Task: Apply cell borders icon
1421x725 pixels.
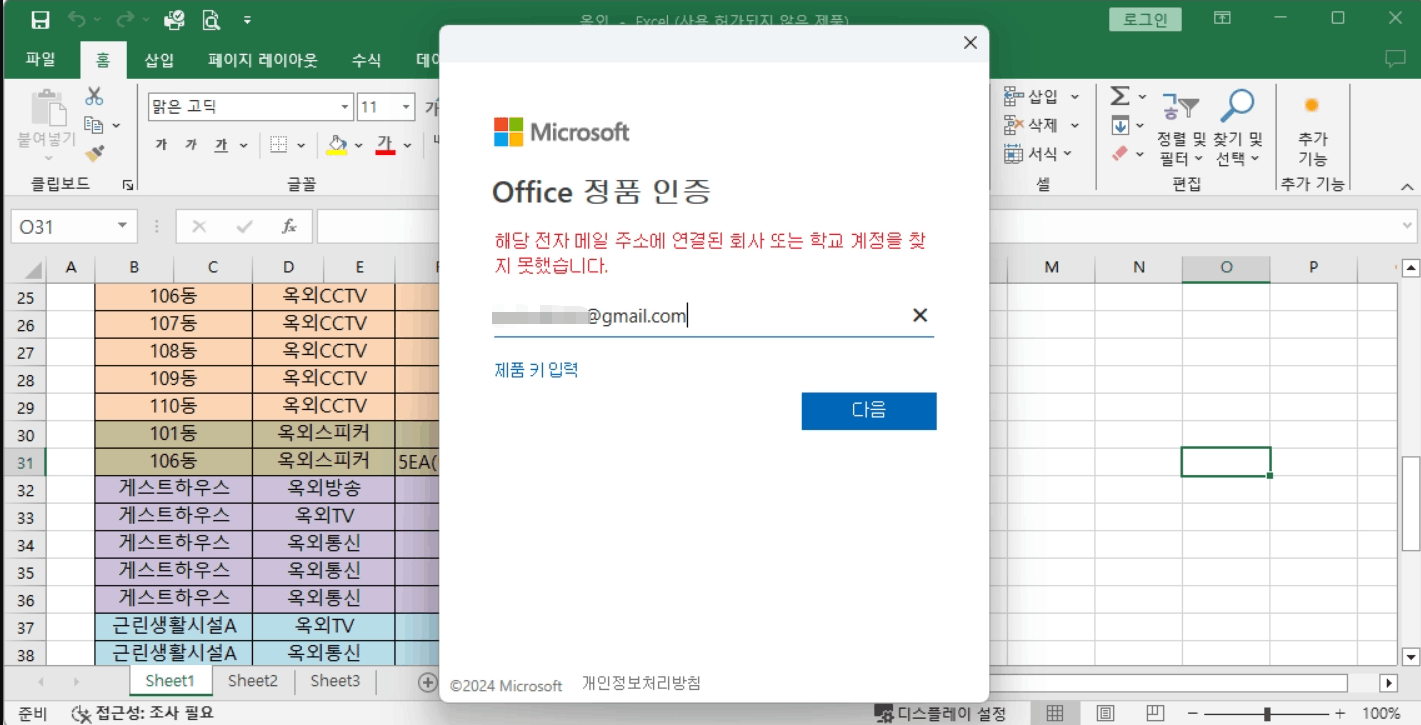Action: [x=280, y=145]
